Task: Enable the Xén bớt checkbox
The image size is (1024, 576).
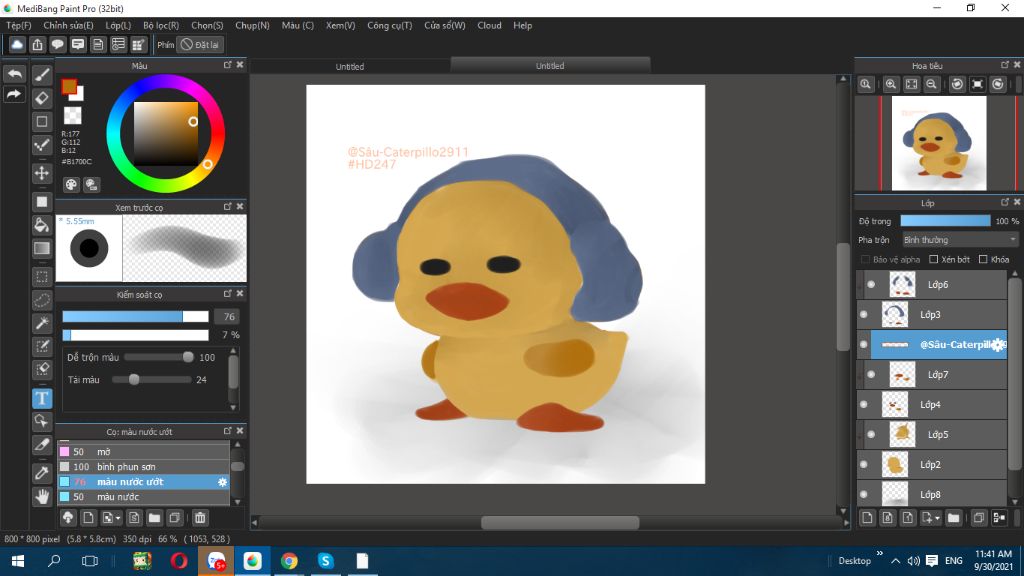Action: click(x=933, y=260)
